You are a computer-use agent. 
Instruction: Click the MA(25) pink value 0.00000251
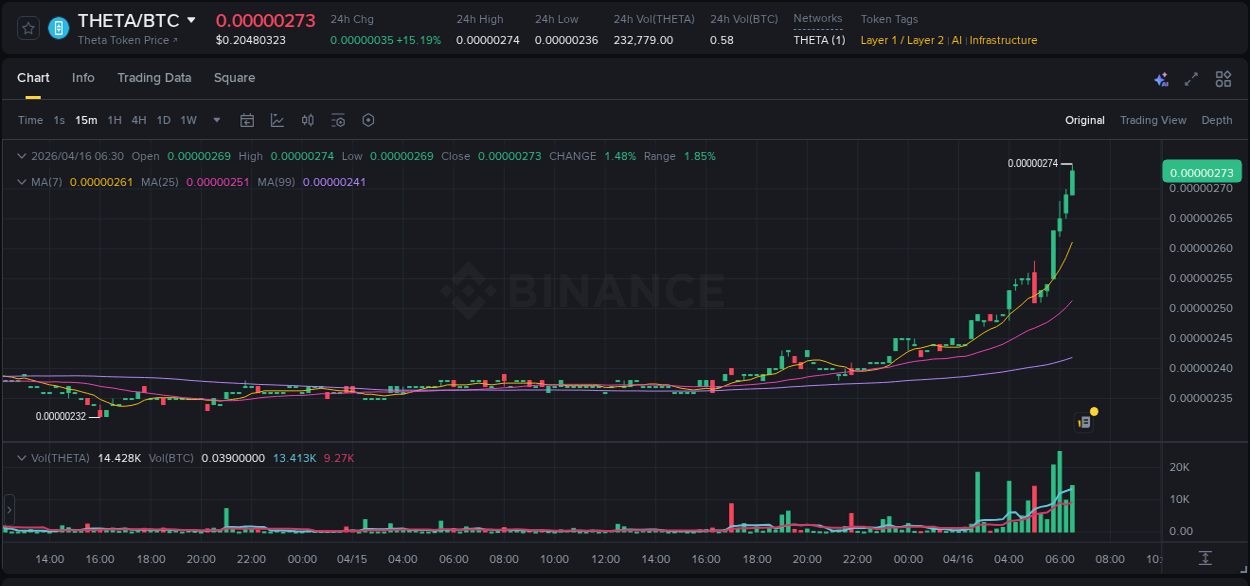[x=218, y=182]
